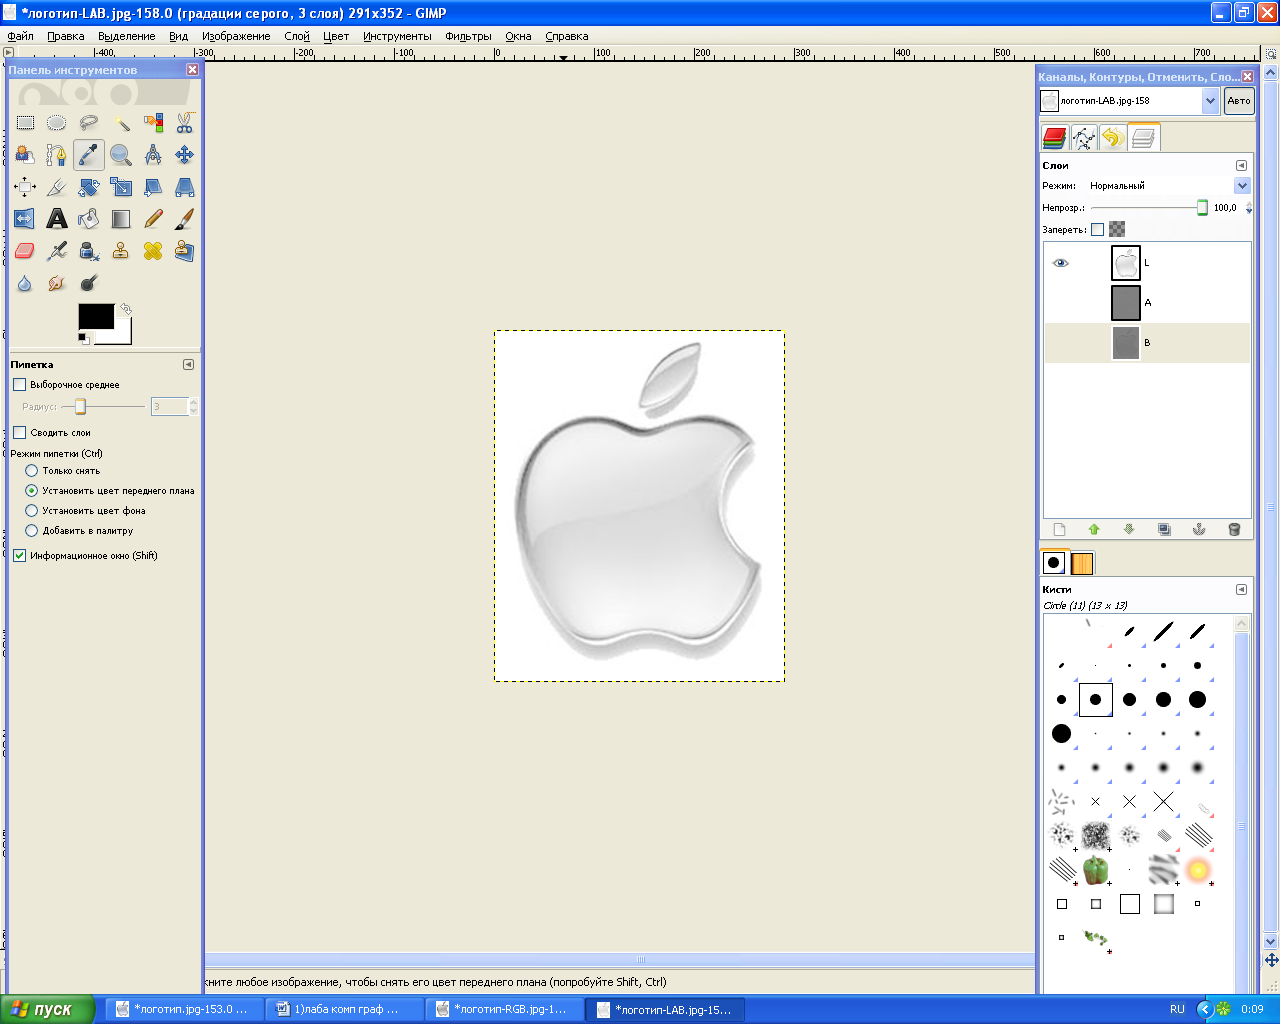Viewport: 1280px width, 1024px height.
Task: Choose 'Установить цвет переднего плана' radio option
Action: tap(31, 490)
